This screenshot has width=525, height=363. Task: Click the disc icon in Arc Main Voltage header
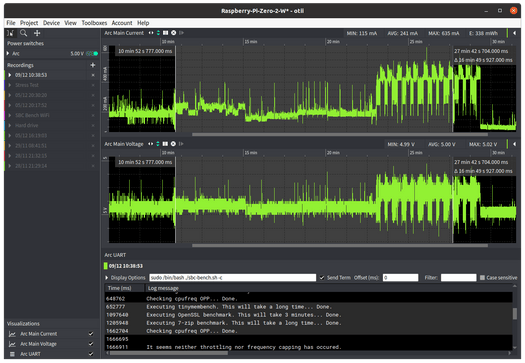[173, 144]
